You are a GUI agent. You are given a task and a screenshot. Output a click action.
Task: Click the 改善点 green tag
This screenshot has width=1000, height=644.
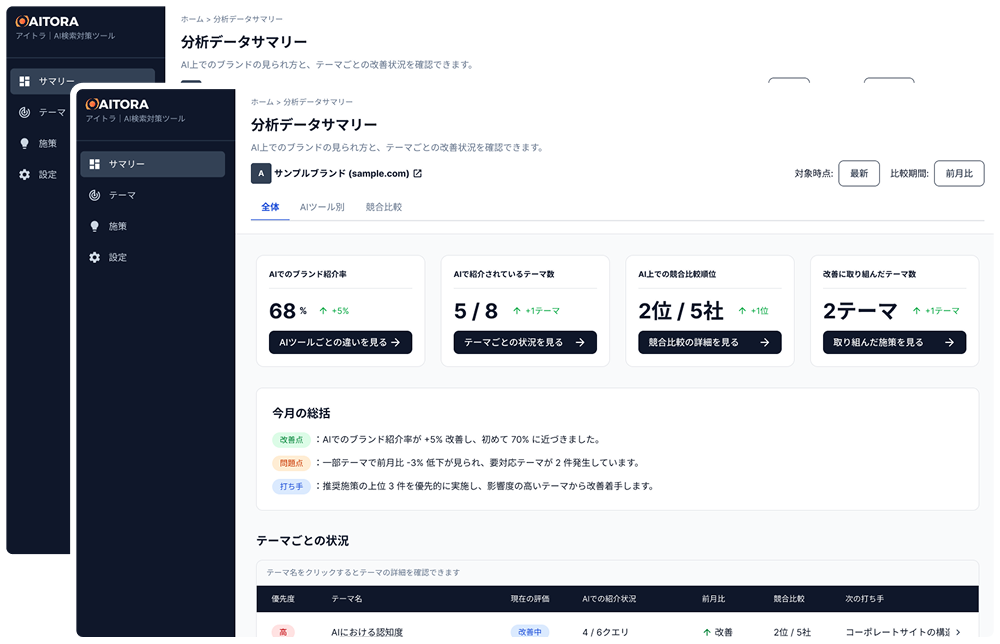tap(291, 440)
